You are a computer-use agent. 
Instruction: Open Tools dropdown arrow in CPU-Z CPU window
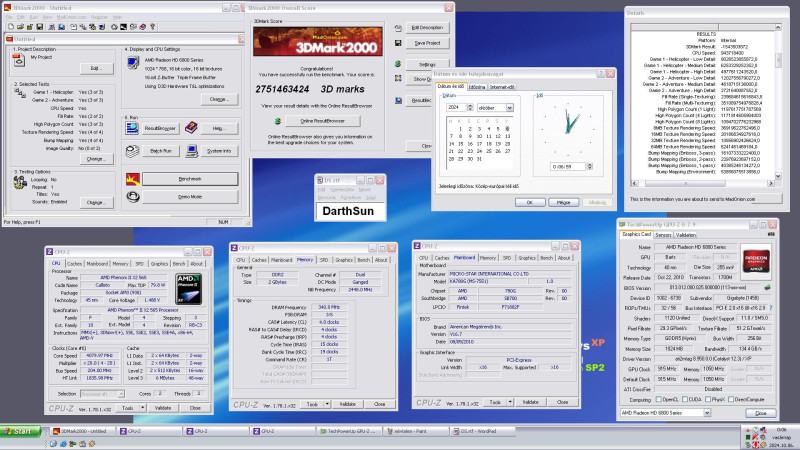[x=142, y=408]
